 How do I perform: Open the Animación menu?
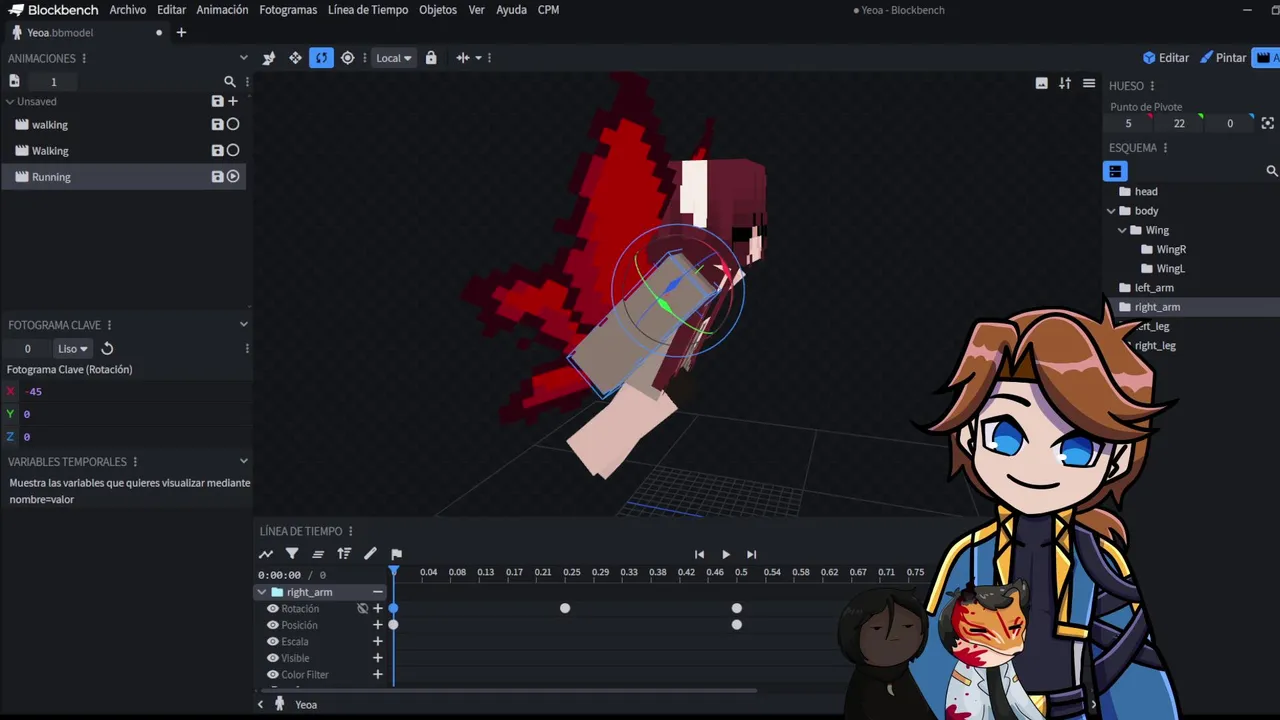click(x=222, y=10)
